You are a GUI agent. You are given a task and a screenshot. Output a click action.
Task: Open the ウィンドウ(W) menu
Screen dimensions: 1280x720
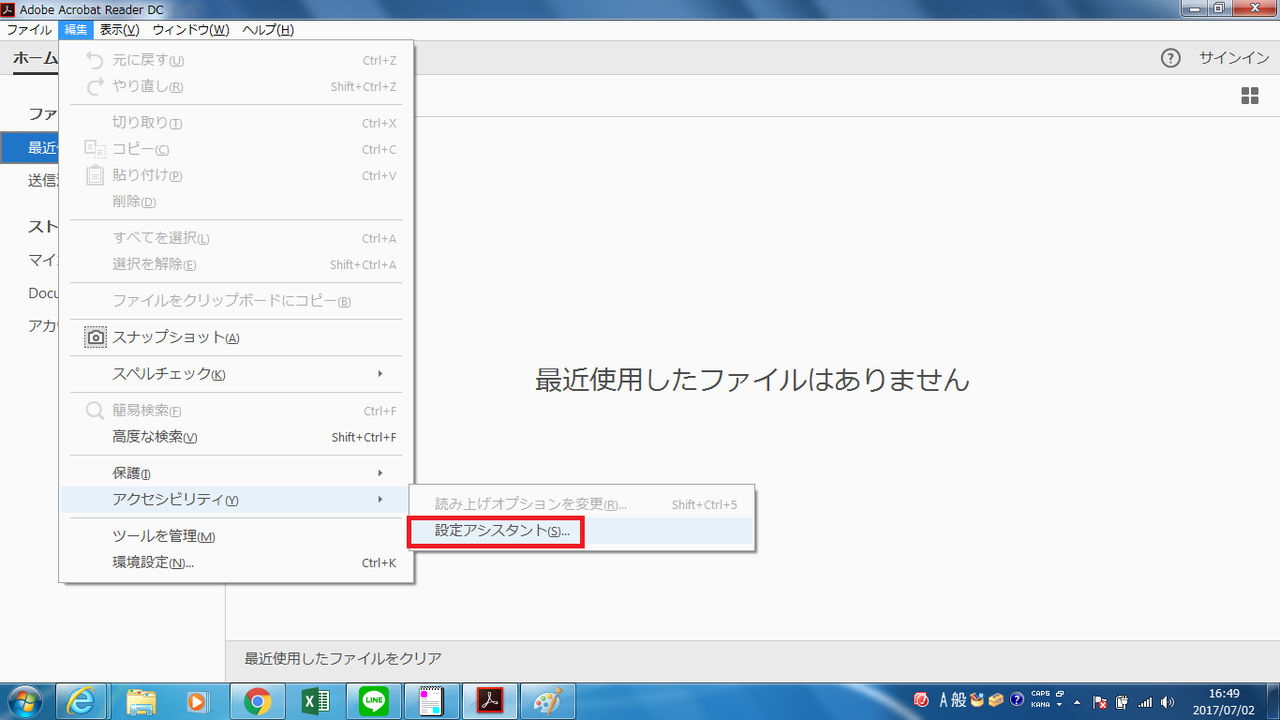[x=190, y=30]
